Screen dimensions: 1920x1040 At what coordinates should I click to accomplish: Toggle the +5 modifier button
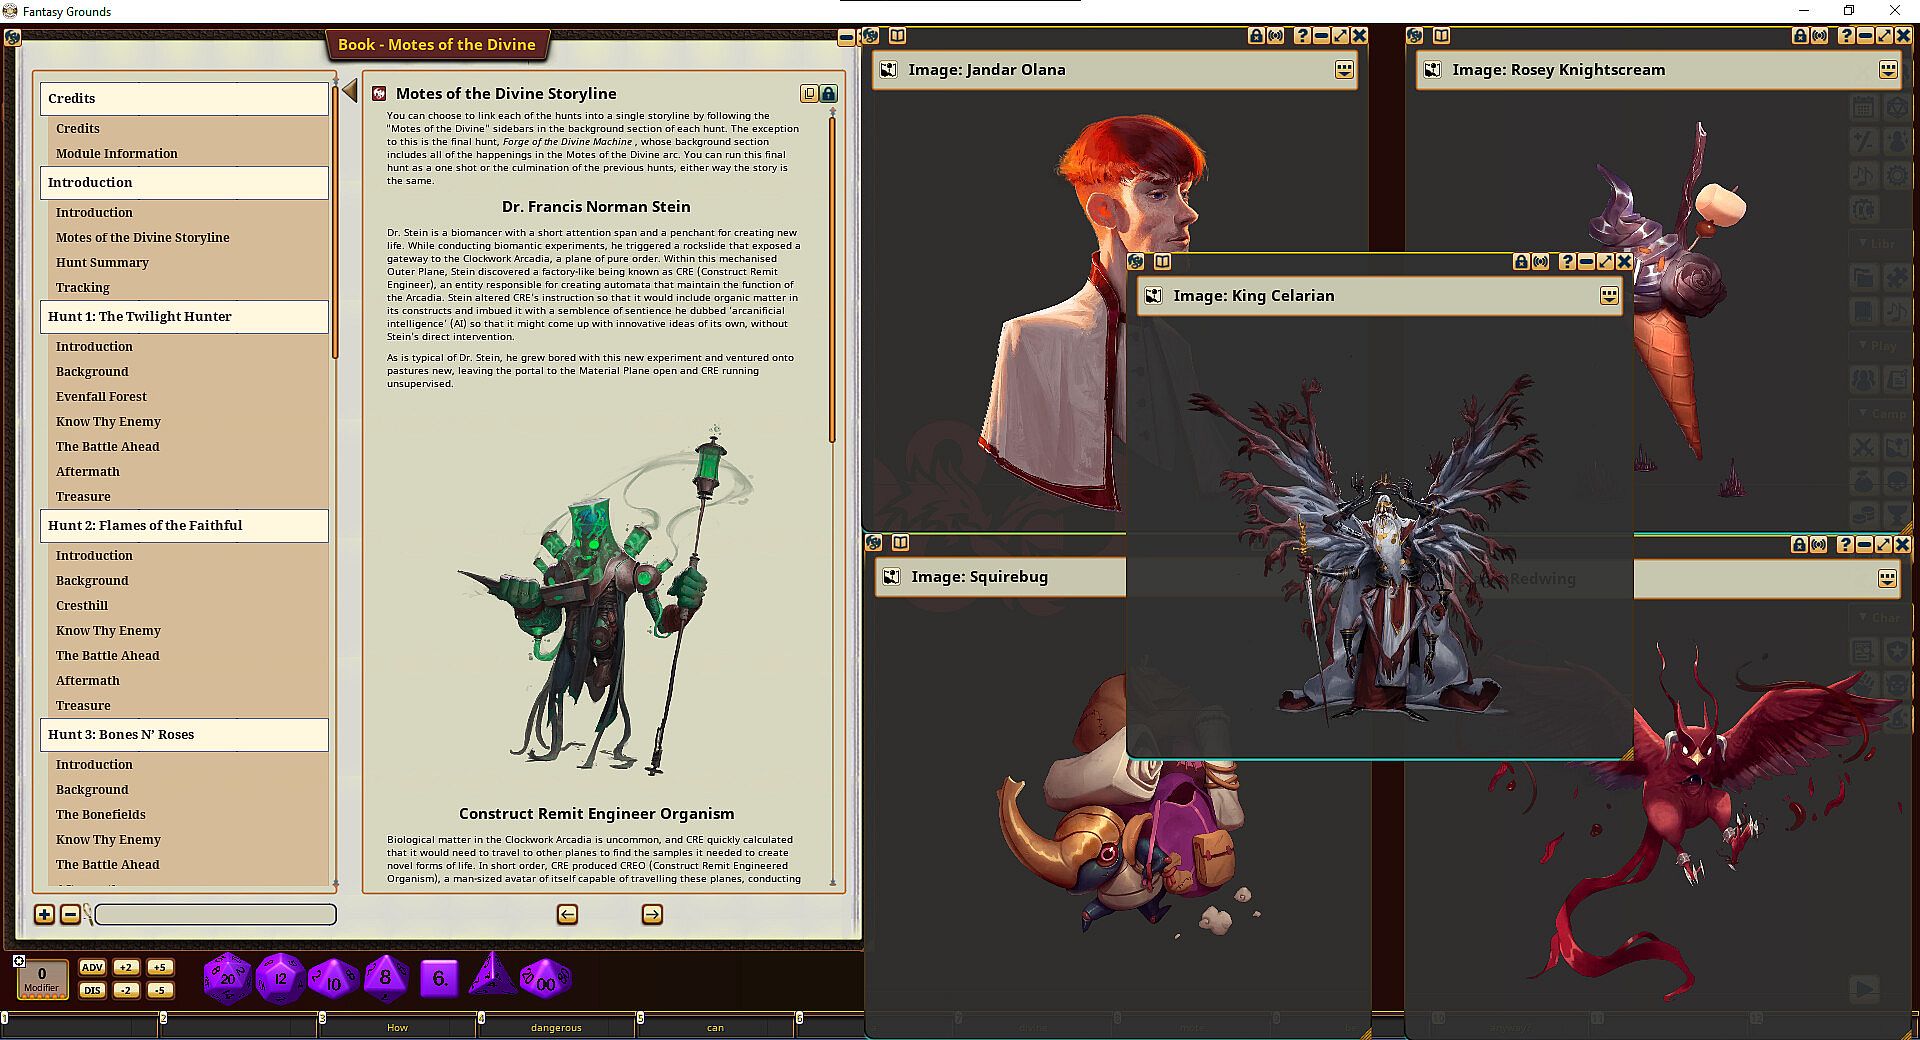pyautogui.click(x=160, y=967)
